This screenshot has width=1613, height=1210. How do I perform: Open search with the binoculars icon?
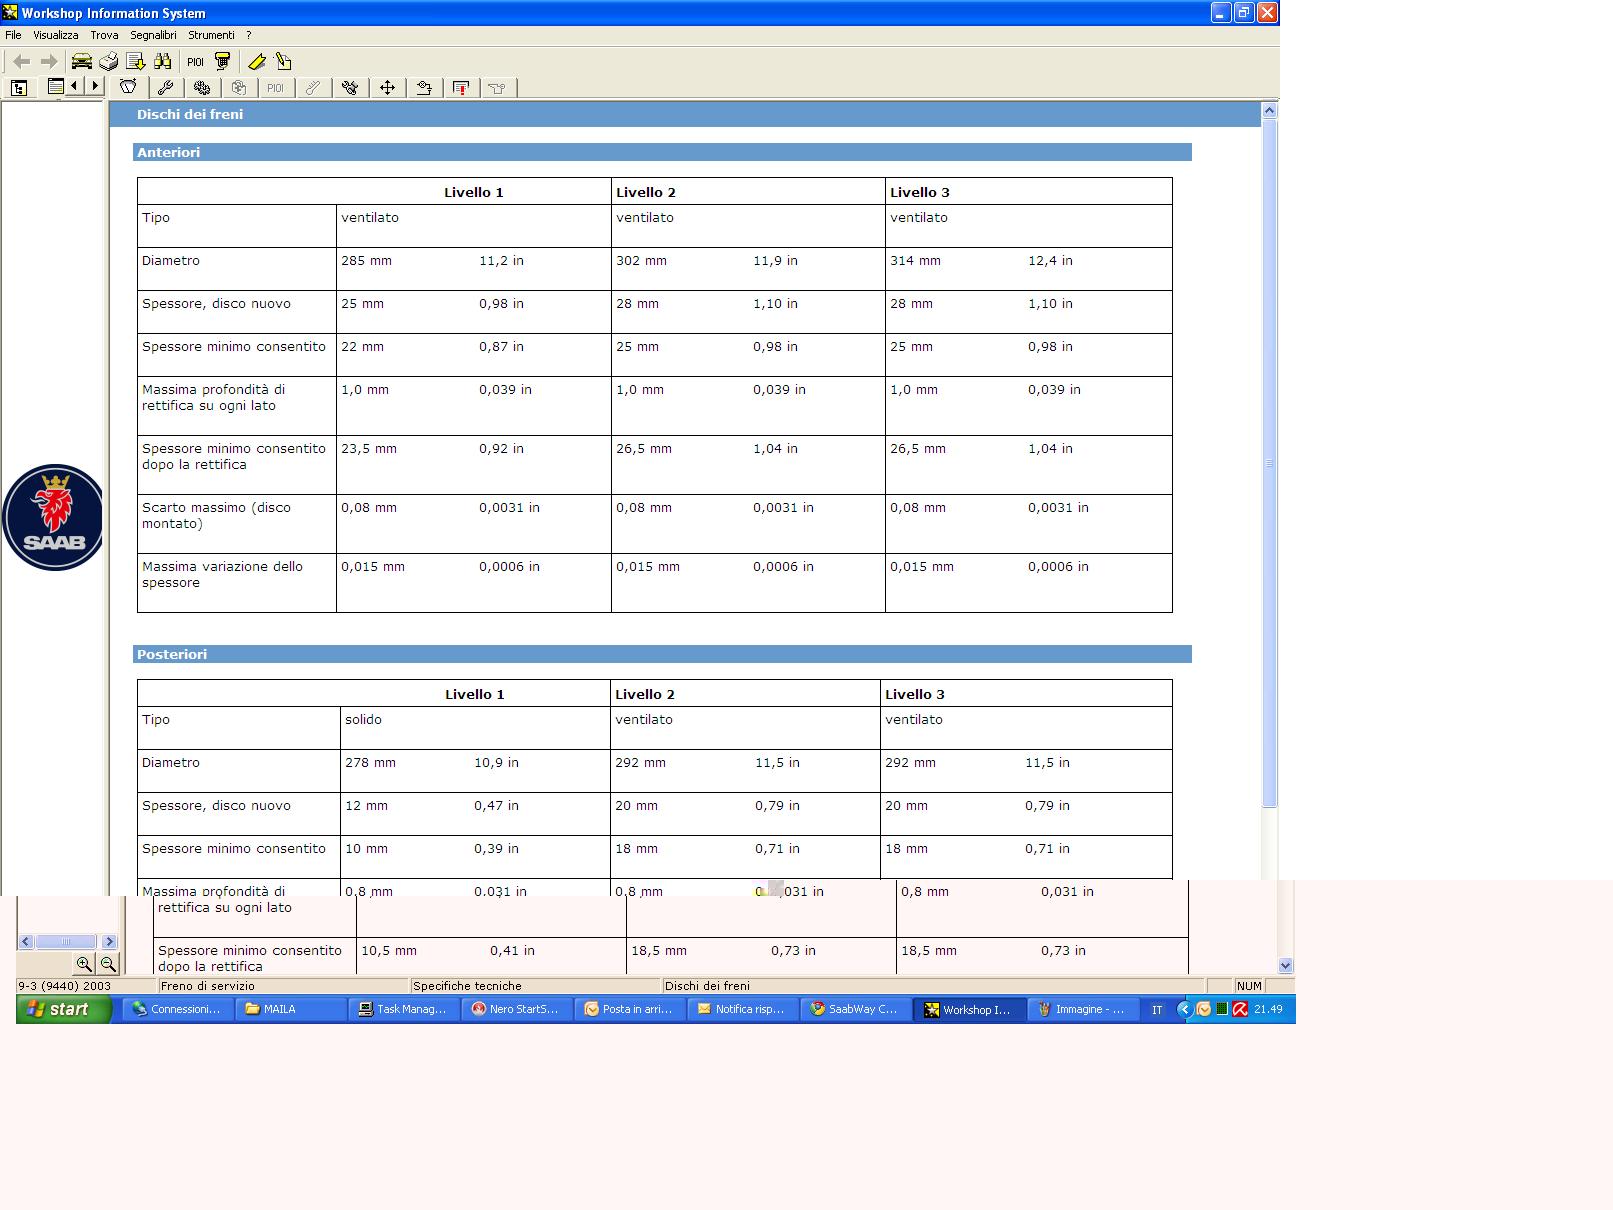(x=163, y=62)
